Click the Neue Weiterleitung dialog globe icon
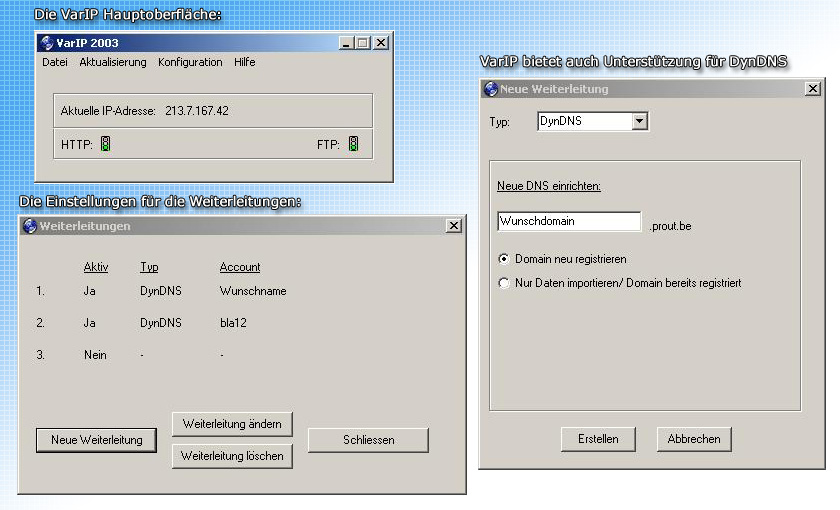 491,89
